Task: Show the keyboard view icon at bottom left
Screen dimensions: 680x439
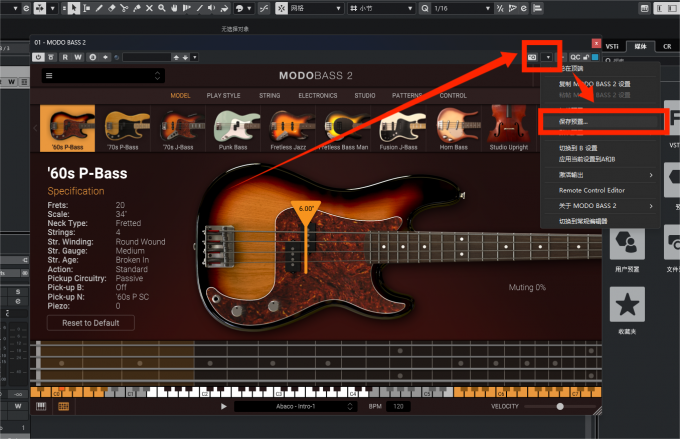Action: 41,406
